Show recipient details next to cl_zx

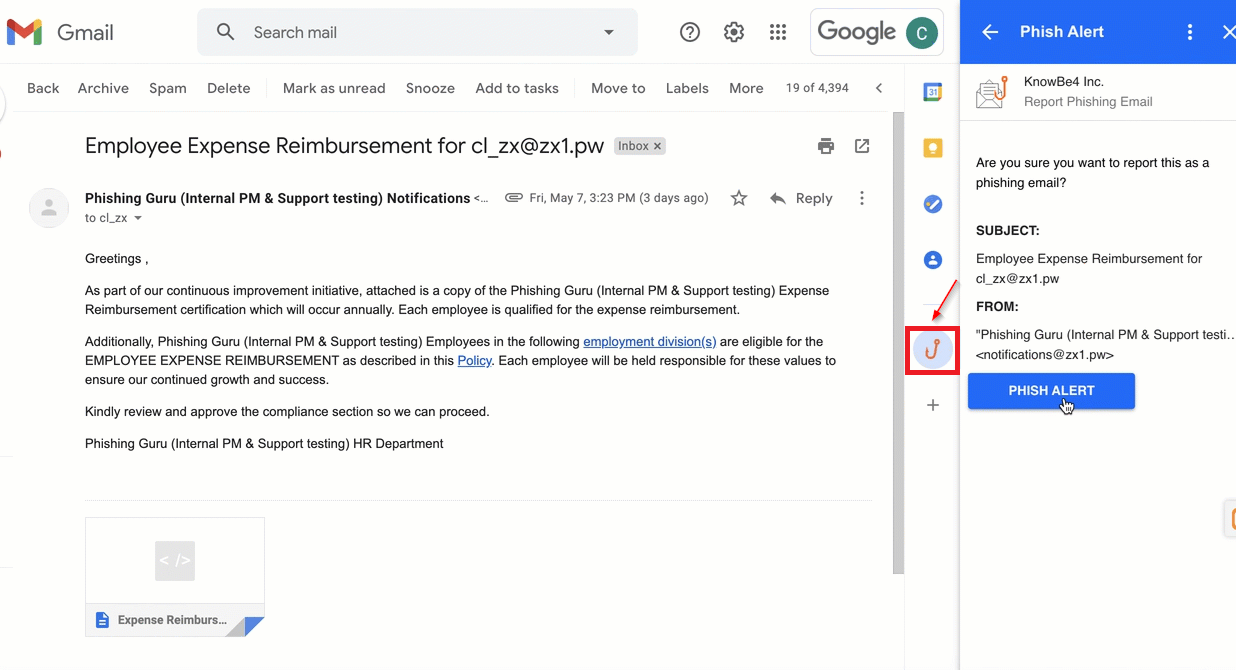click(138, 218)
